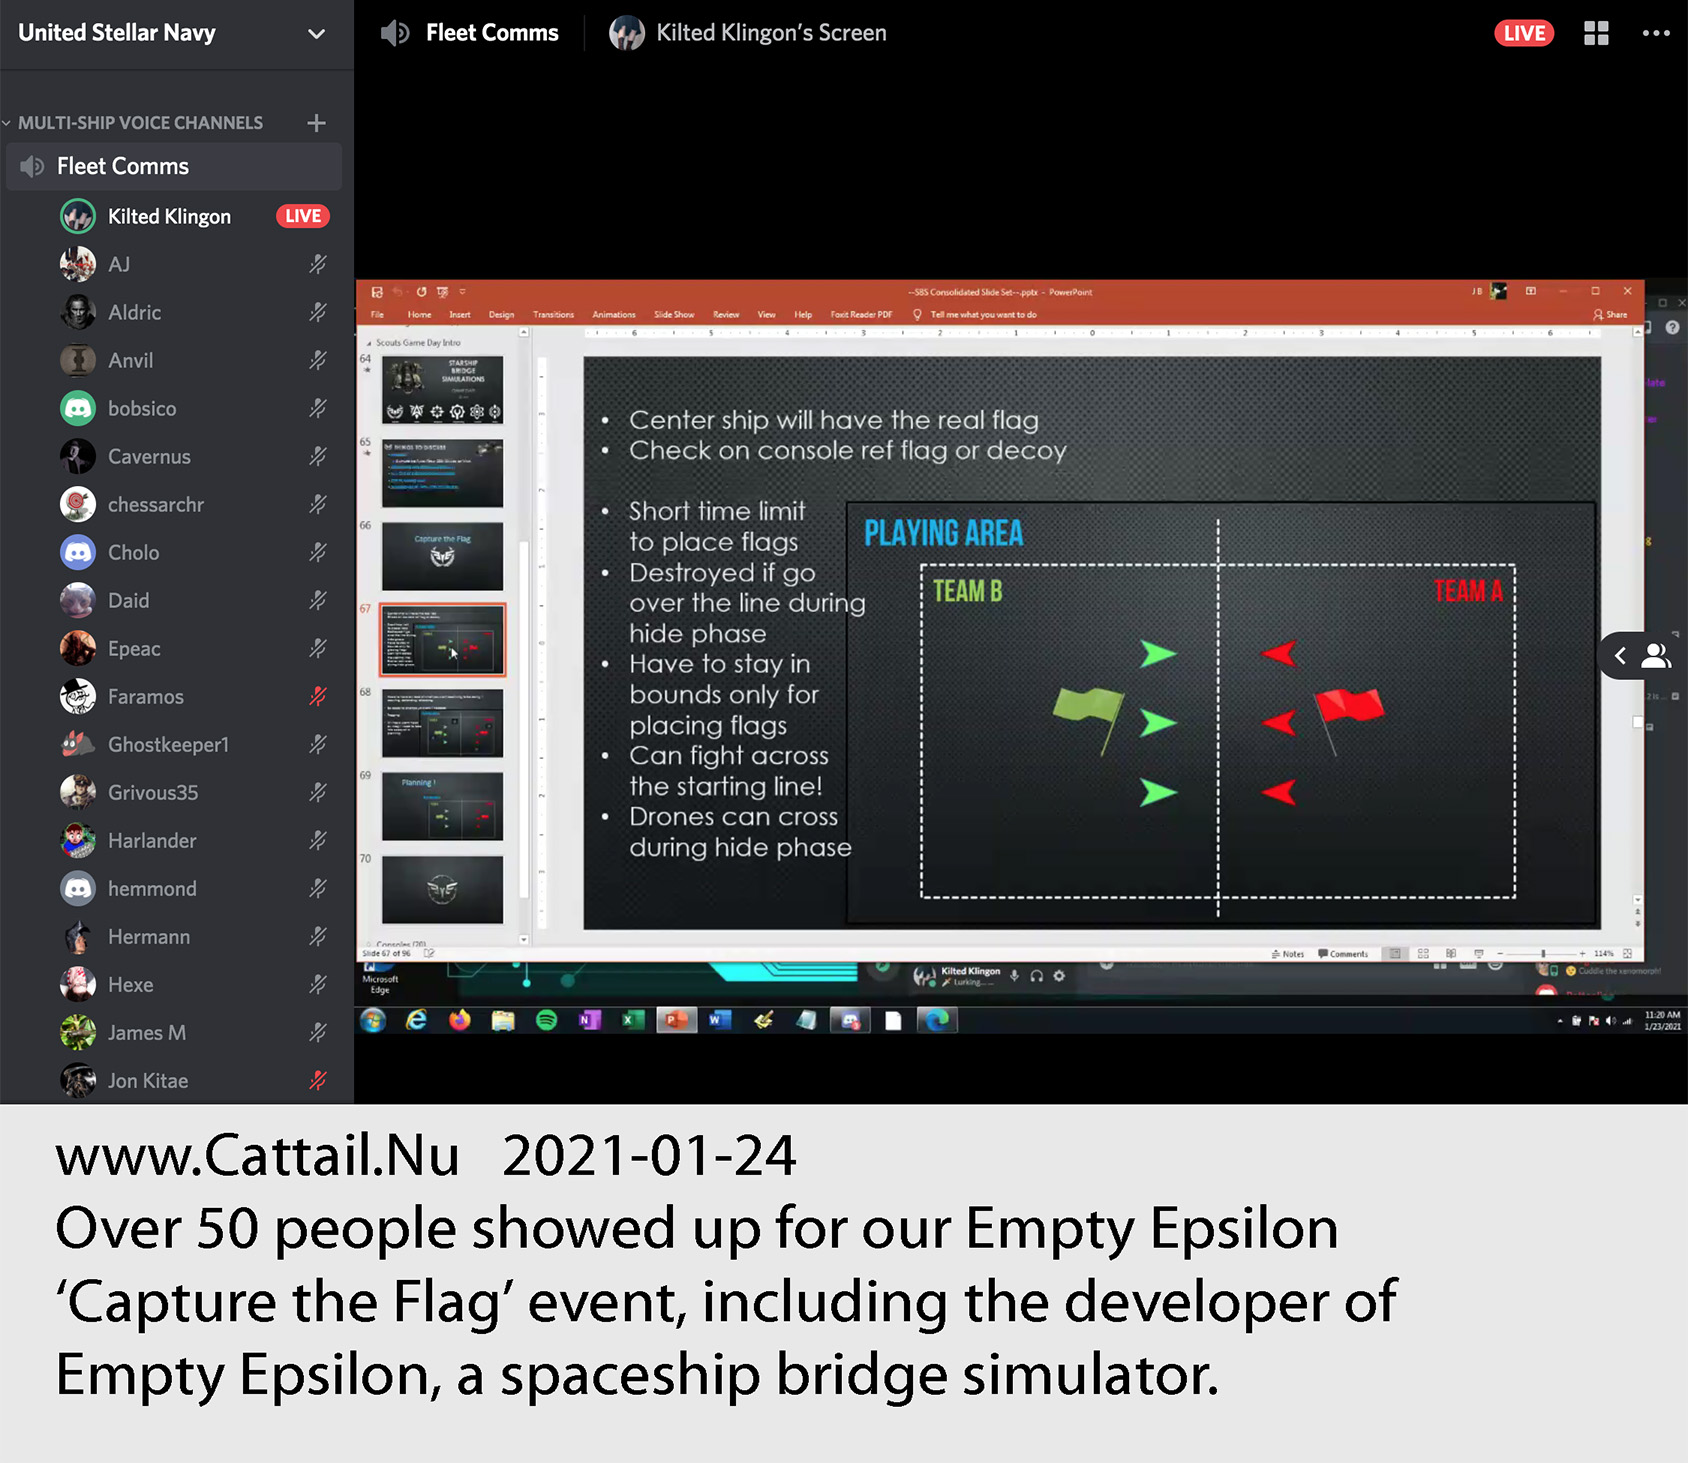
Task: Select slide 68 thumbnail
Action: click(x=442, y=723)
